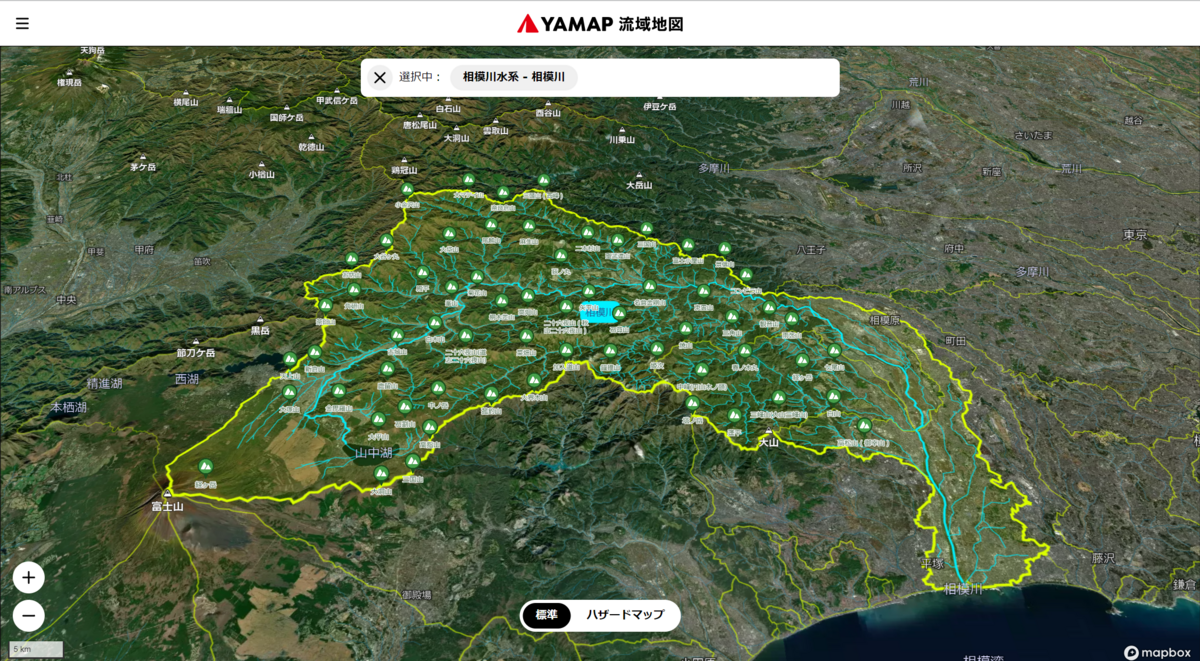Click the 選択中 label
The width and height of the screenshot is (1200, 661).
(x=420, y=77)
